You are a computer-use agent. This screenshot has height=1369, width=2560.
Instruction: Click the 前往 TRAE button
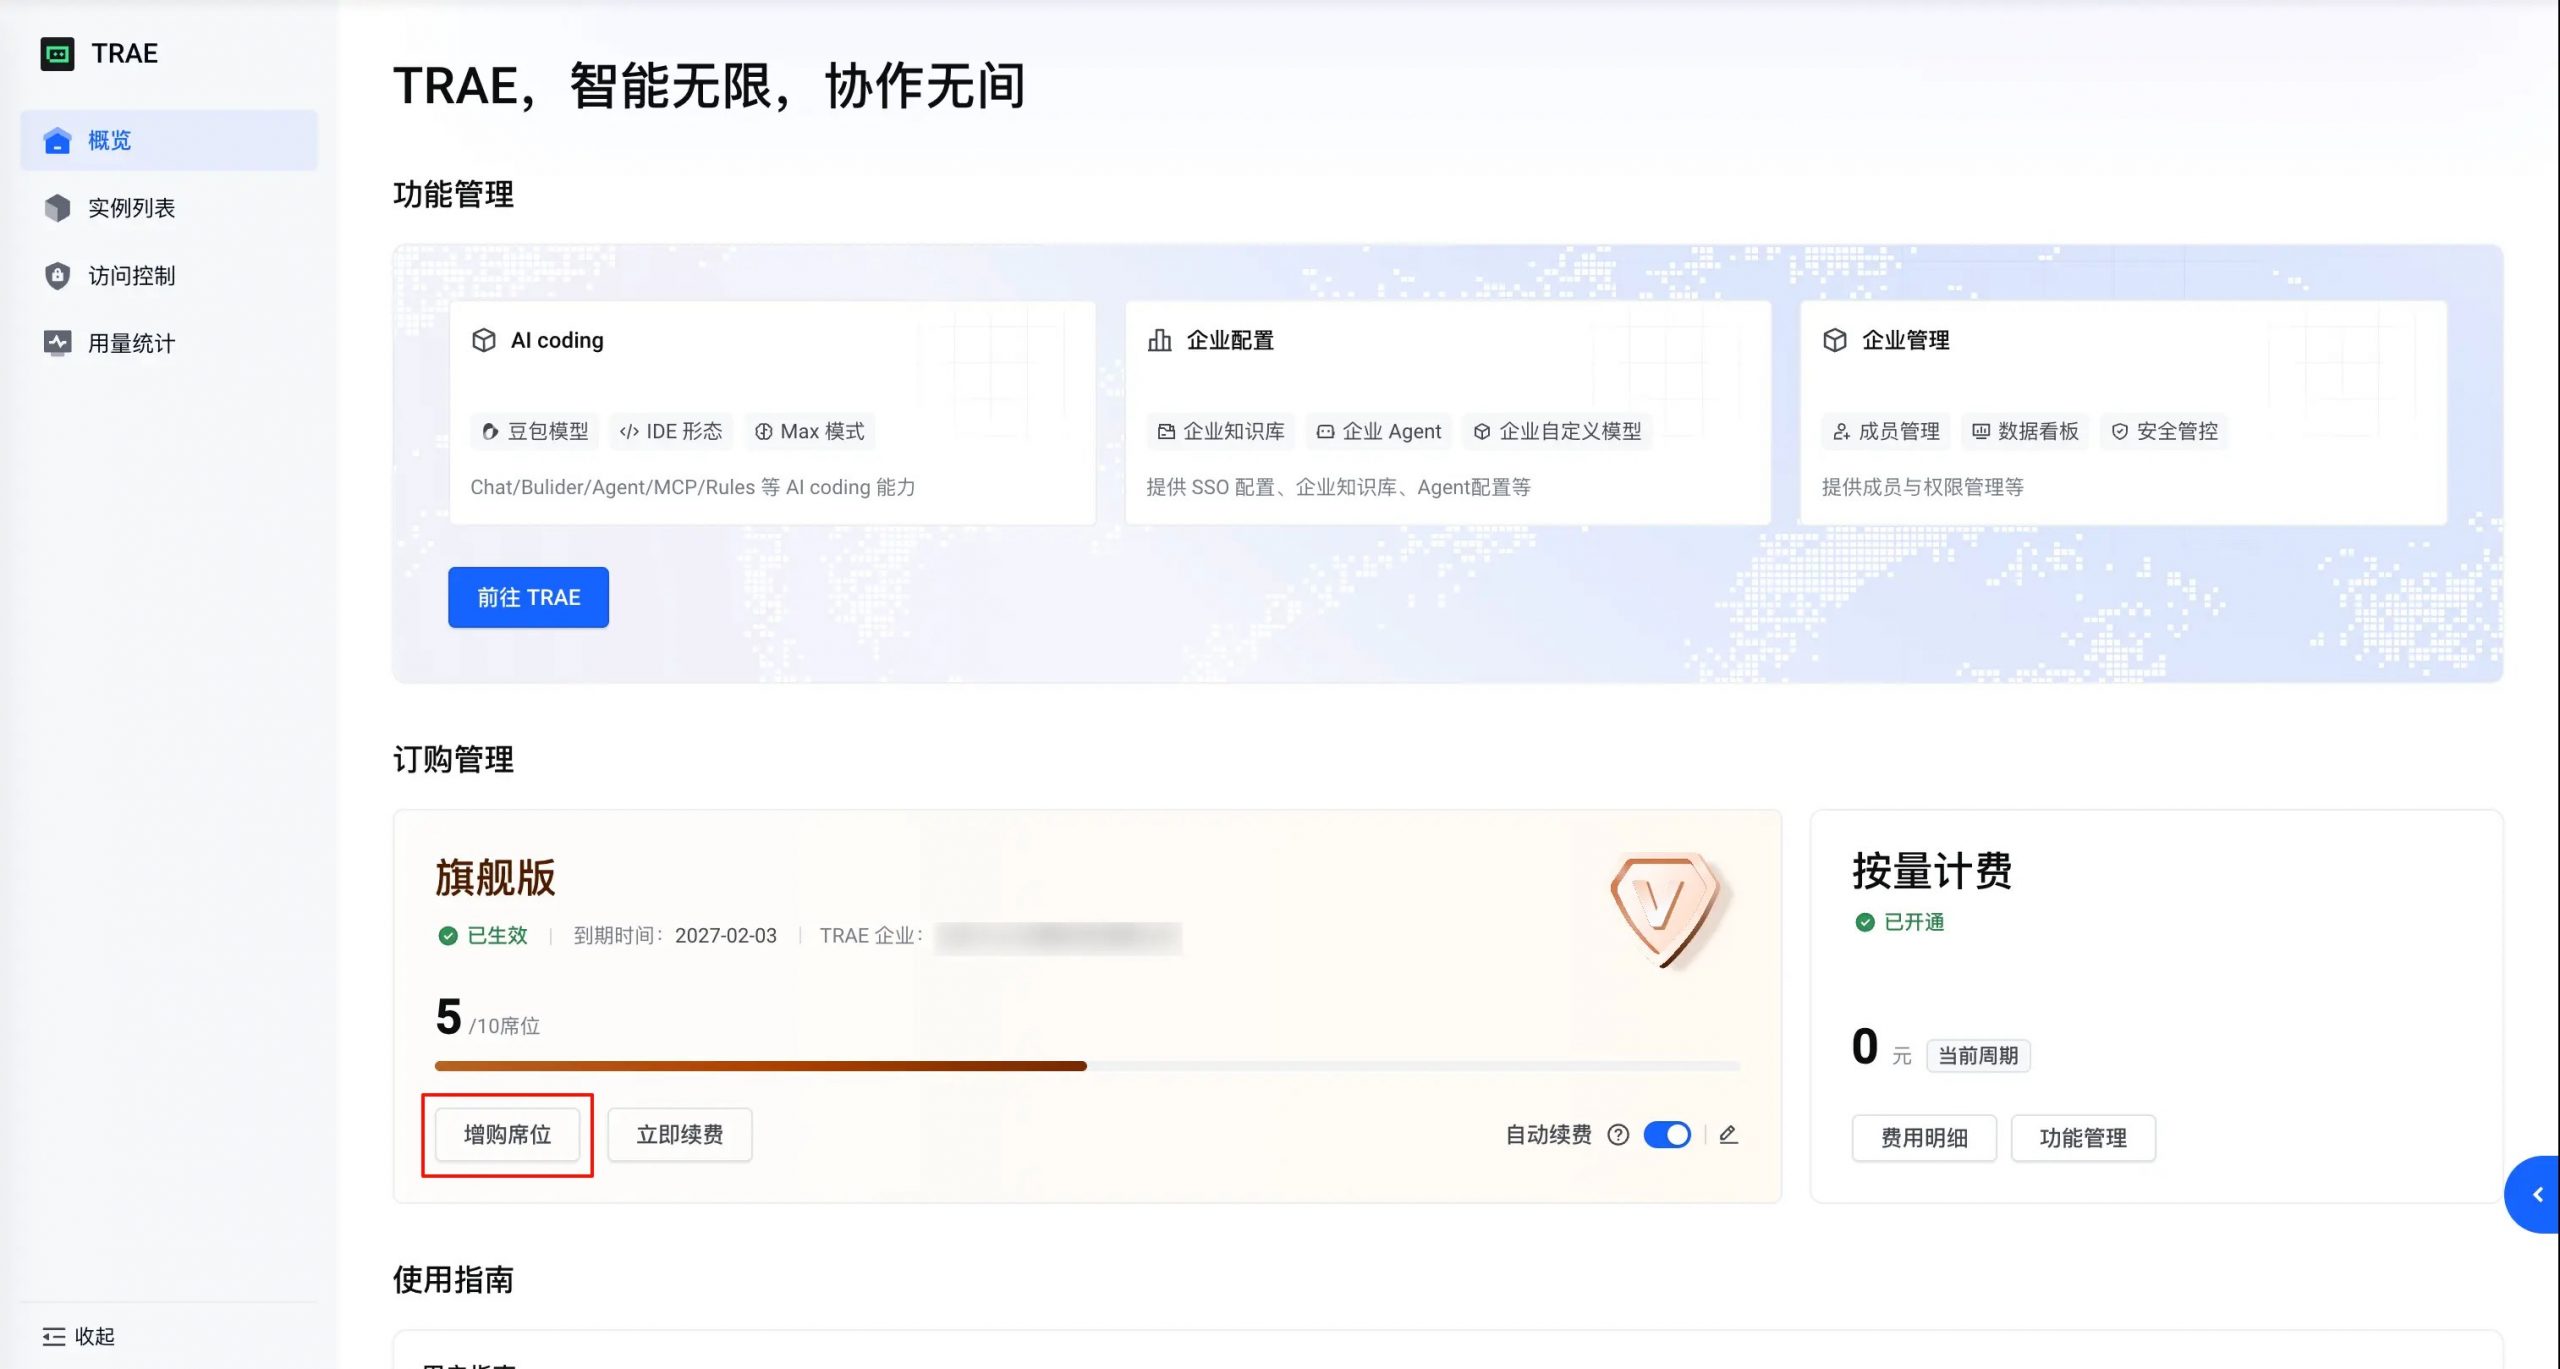528,597
